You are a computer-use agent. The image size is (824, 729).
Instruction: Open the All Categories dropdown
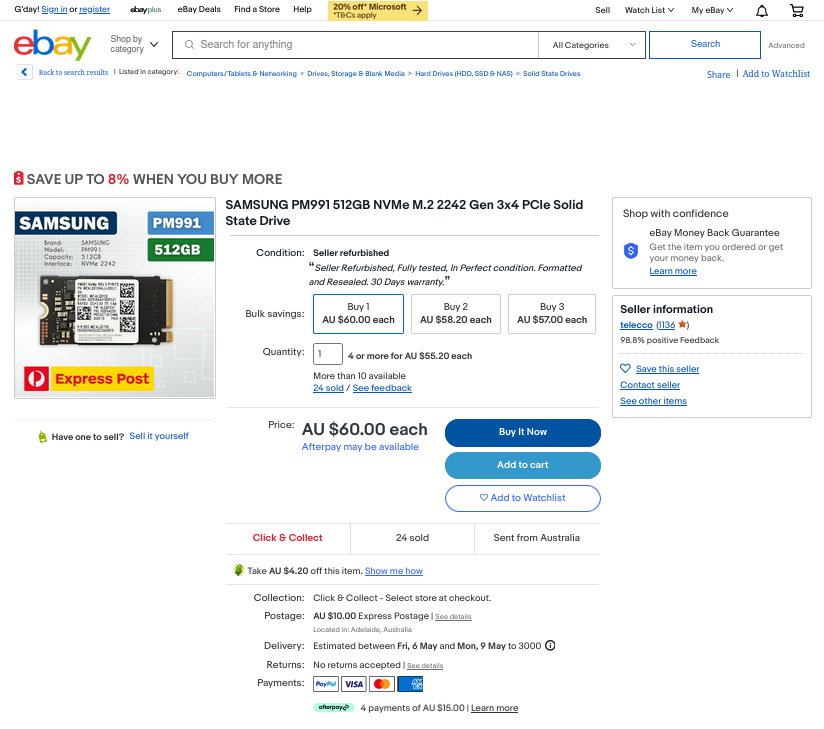pos(593,45)
